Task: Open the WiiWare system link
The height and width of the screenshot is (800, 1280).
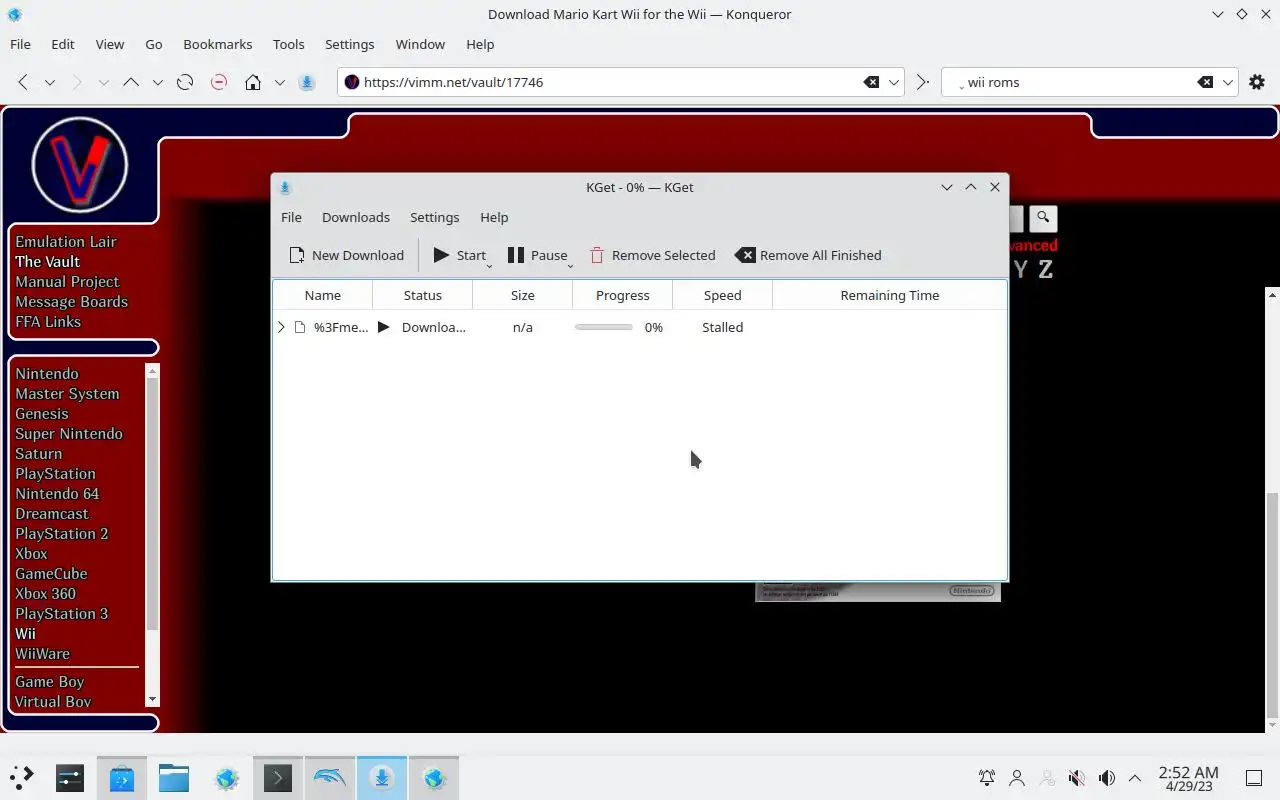Action: (x=42, y=654)
